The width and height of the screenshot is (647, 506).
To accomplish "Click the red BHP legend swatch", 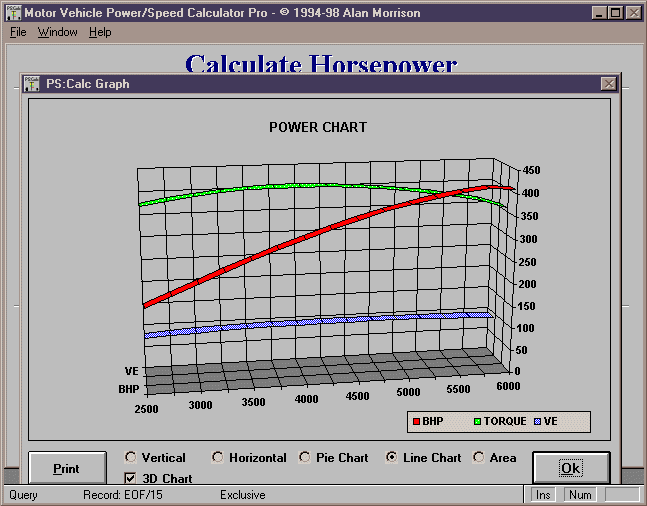I will coord(416,421).
